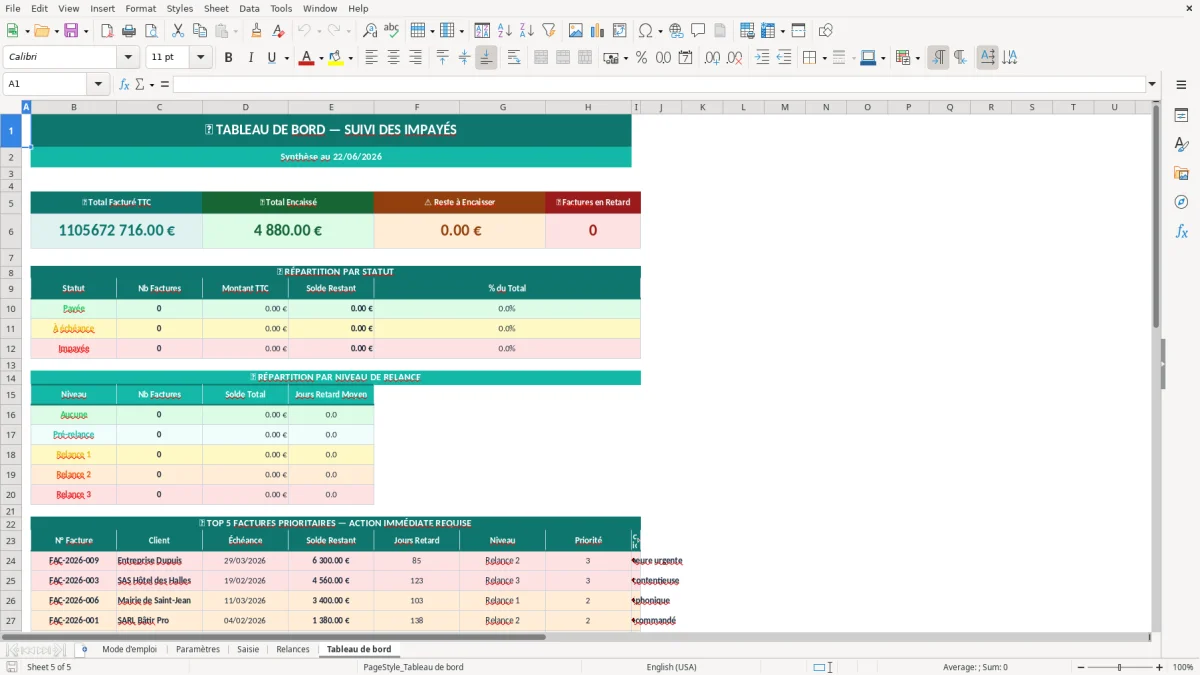Toggle Align Bottom
The image size is (1200, 675).
click(x=486, y=58)
